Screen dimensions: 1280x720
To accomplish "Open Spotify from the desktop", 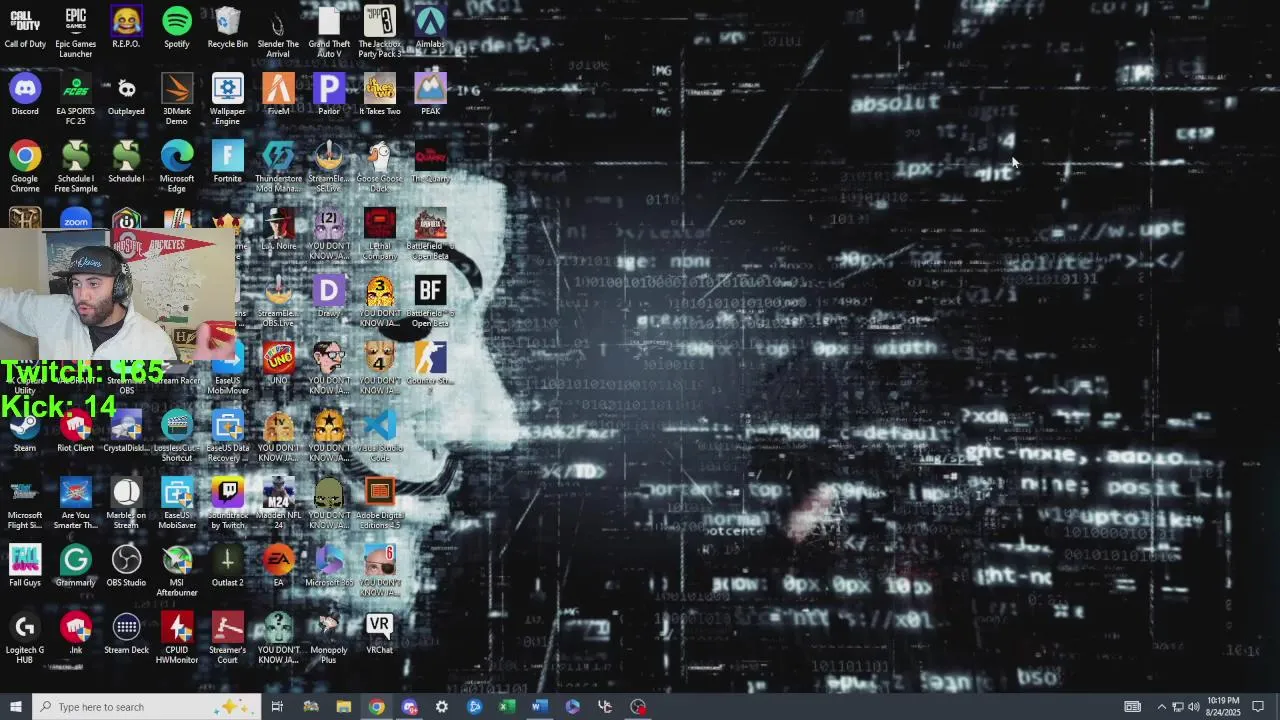I will [177, 28].
